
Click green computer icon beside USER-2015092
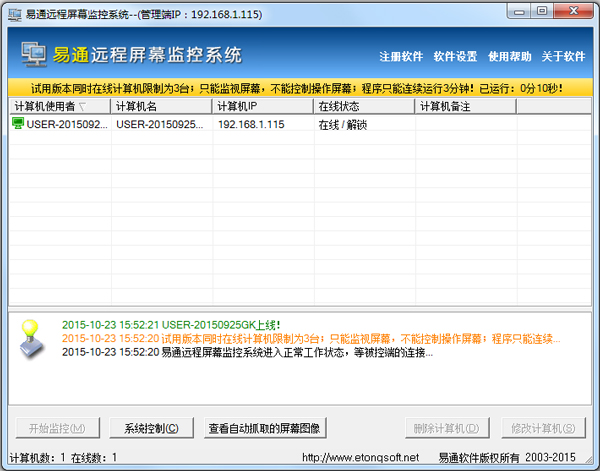pos(18,124)
